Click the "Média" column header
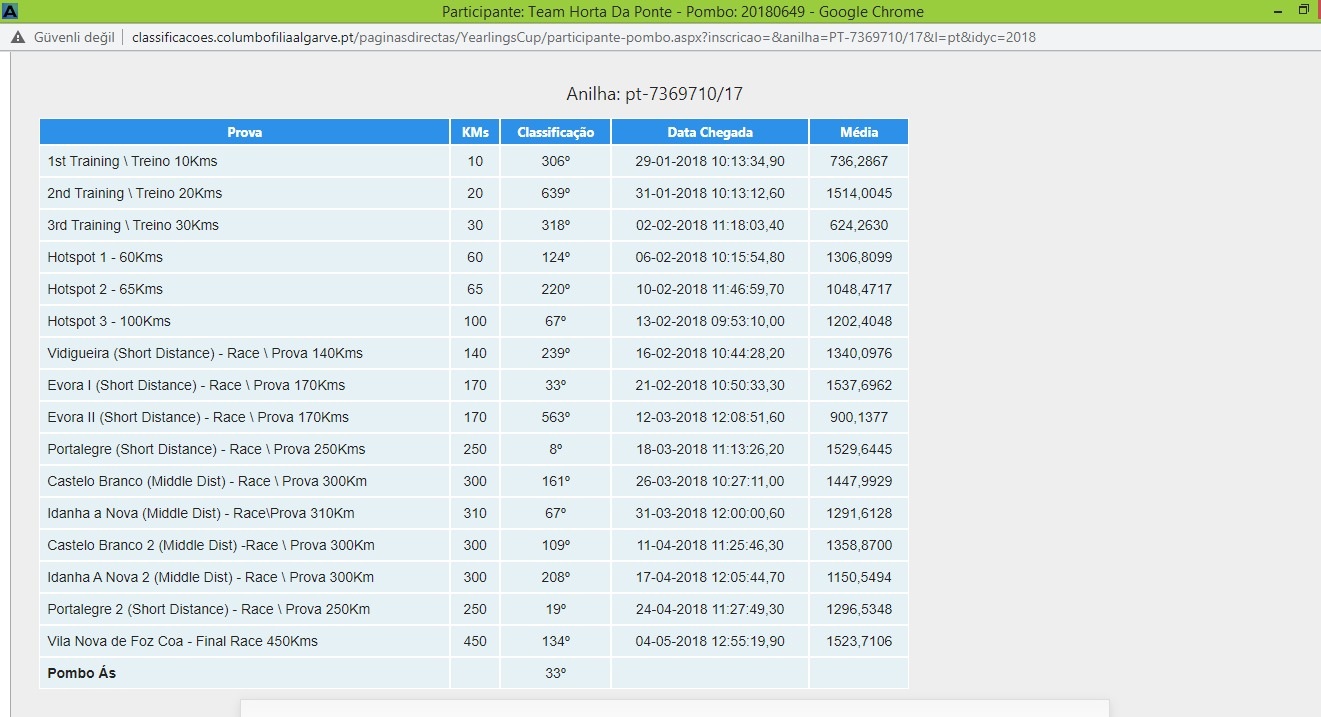This screenshot has height=717, width=1321. click(x=857, y=131)
